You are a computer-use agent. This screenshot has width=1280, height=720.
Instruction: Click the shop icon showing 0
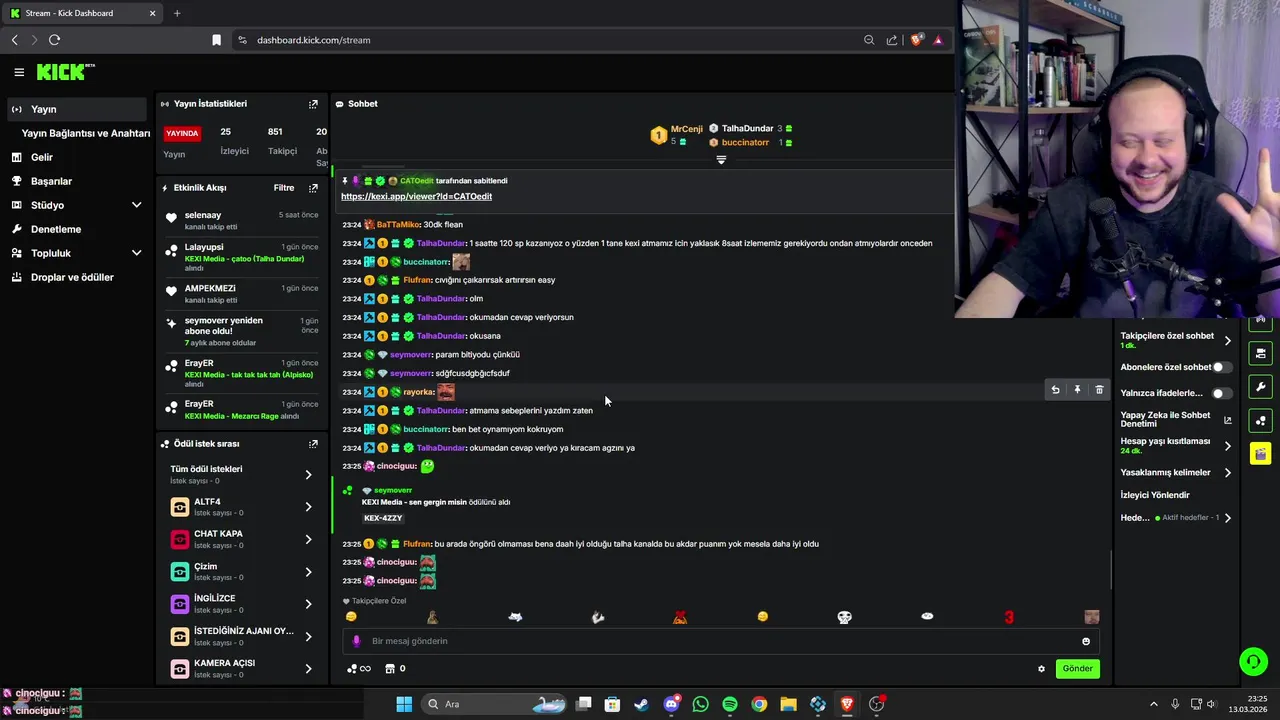pos(396,669)
